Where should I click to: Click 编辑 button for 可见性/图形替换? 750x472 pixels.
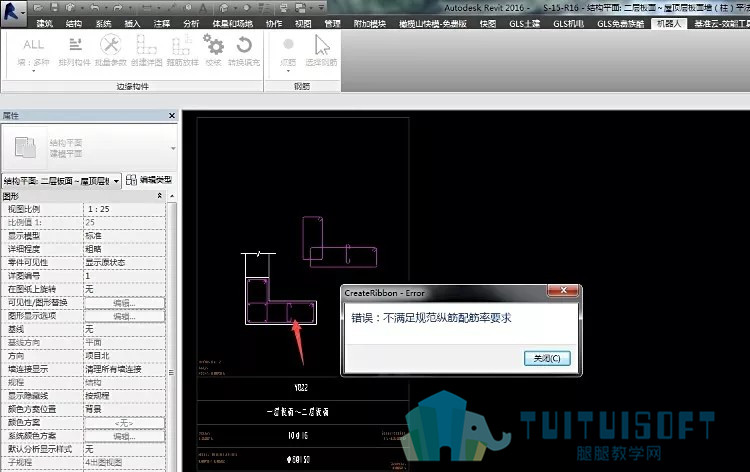(124, 303)
